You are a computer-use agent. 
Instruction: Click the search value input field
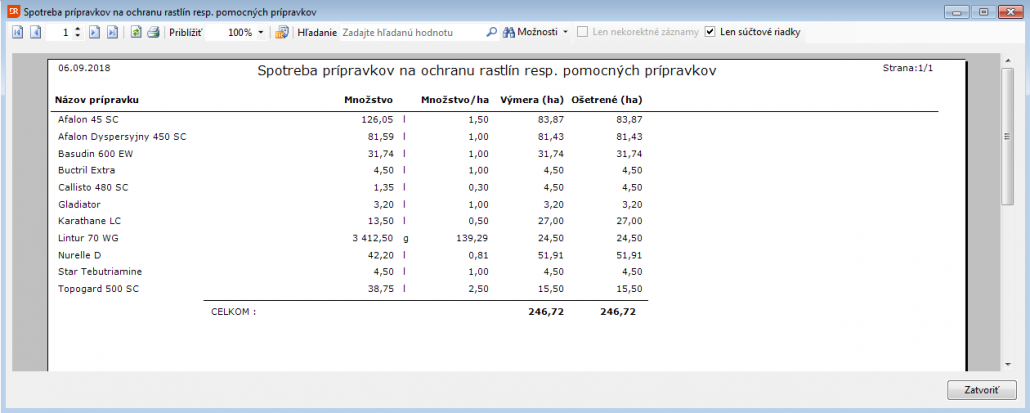point(412,32)
